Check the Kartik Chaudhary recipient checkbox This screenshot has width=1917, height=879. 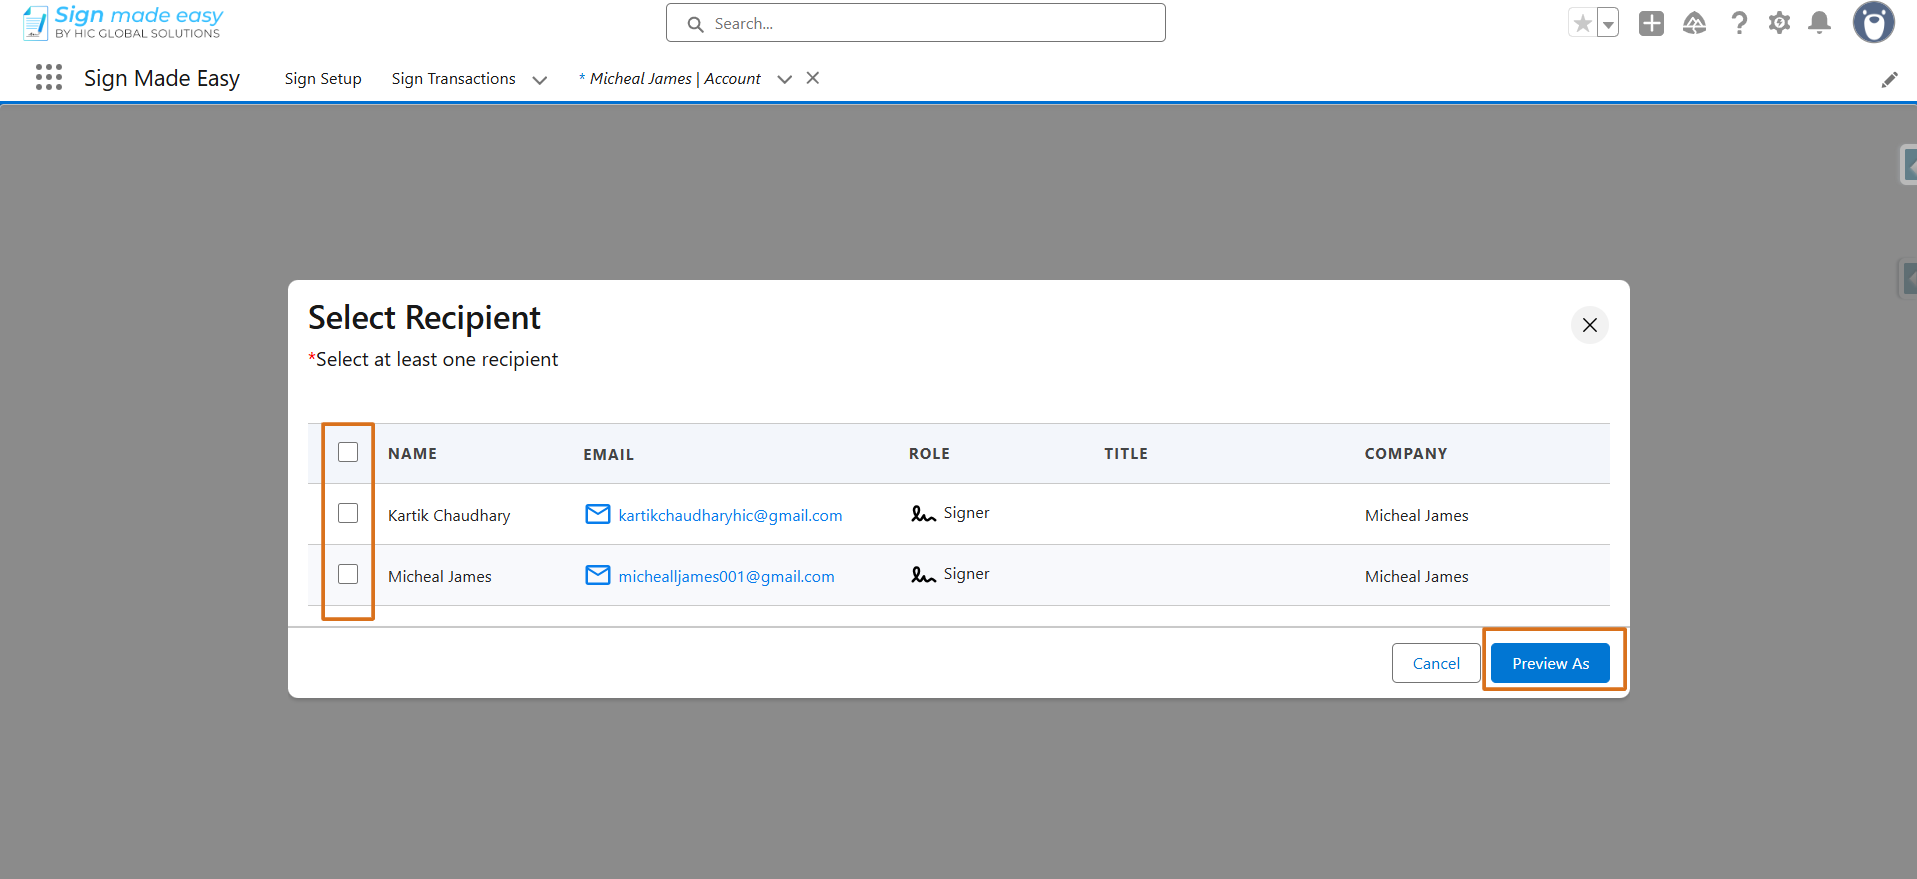(348, 513)
